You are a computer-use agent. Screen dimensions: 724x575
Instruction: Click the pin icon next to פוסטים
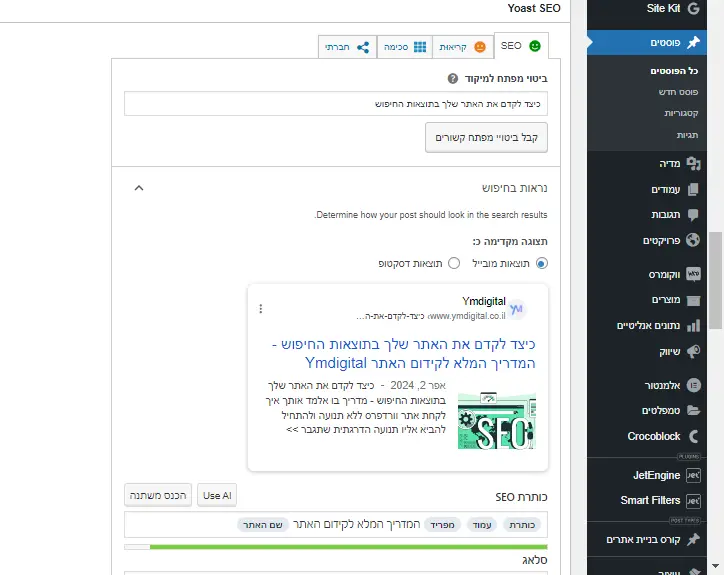pos(694,42)
